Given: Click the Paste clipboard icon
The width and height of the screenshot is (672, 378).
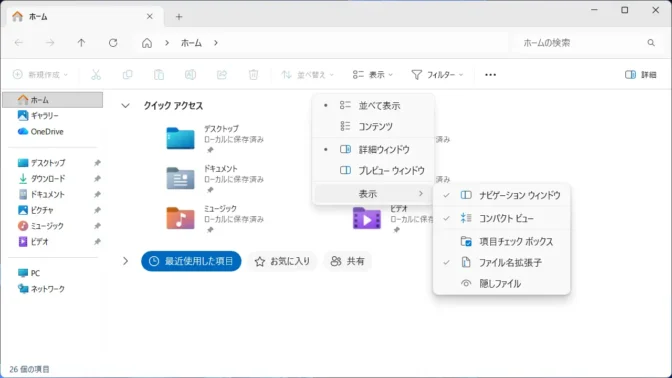Looking at the screenshot, I should 159,75.
